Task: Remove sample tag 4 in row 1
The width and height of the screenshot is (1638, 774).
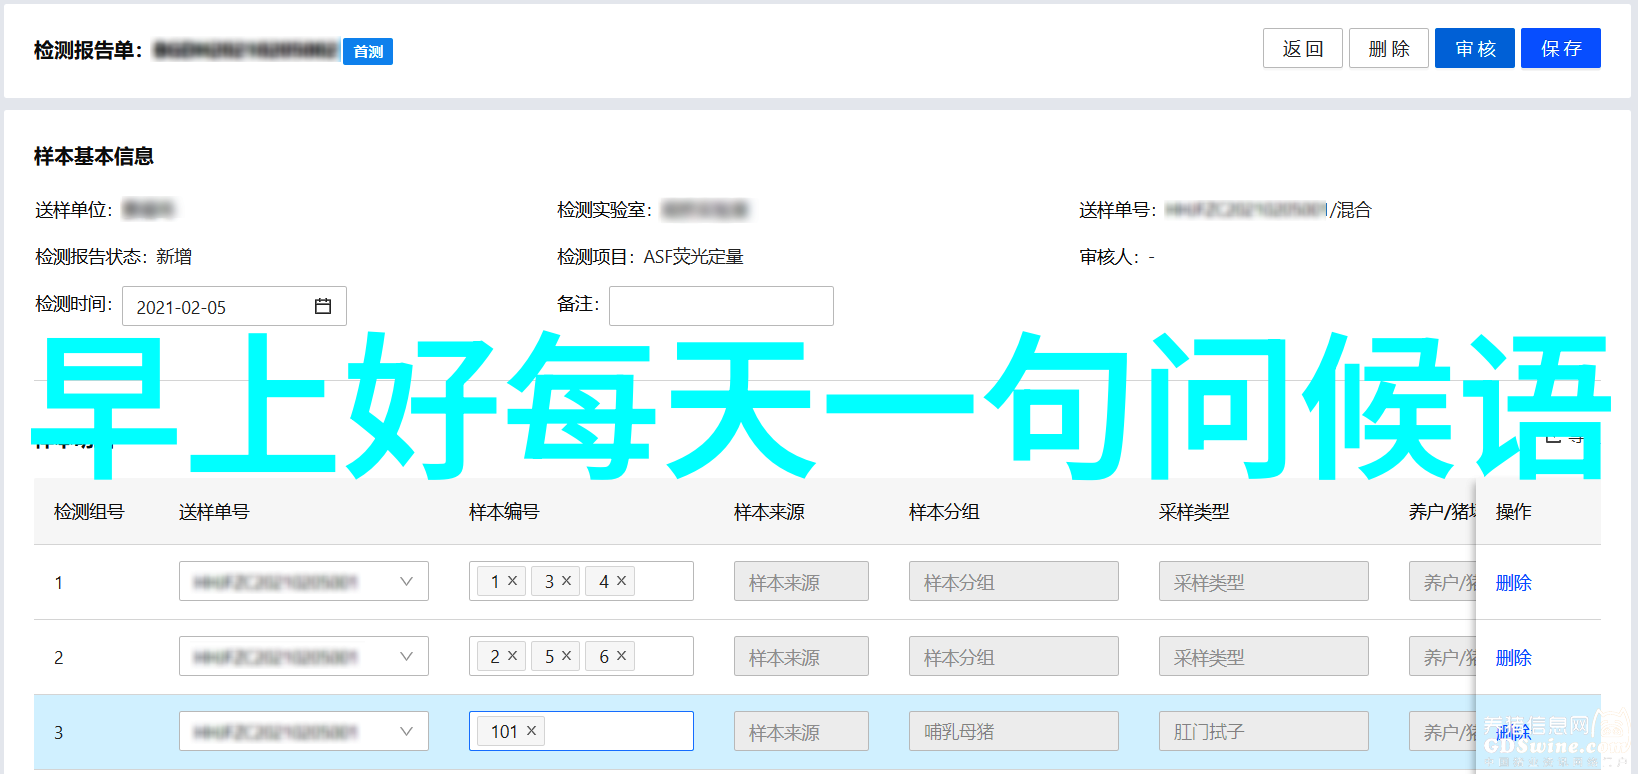Action: (621, 580)
